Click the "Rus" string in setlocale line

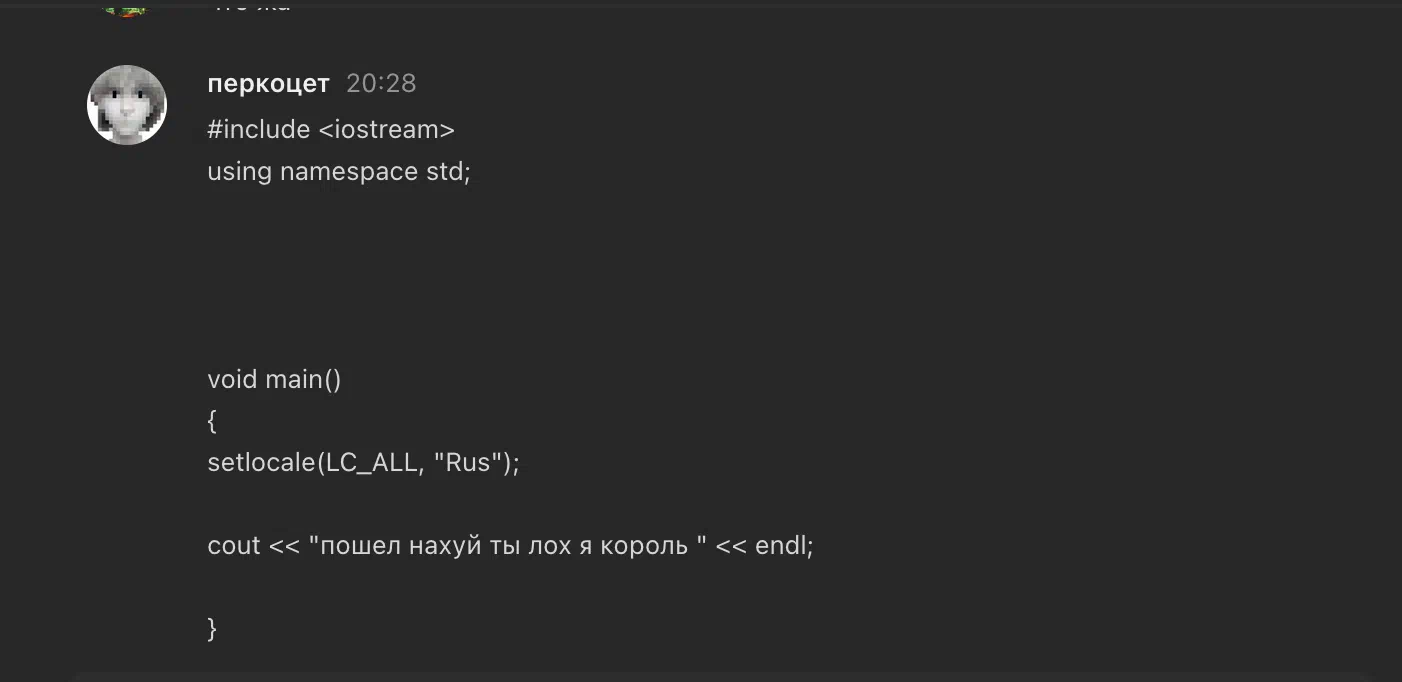470,463
